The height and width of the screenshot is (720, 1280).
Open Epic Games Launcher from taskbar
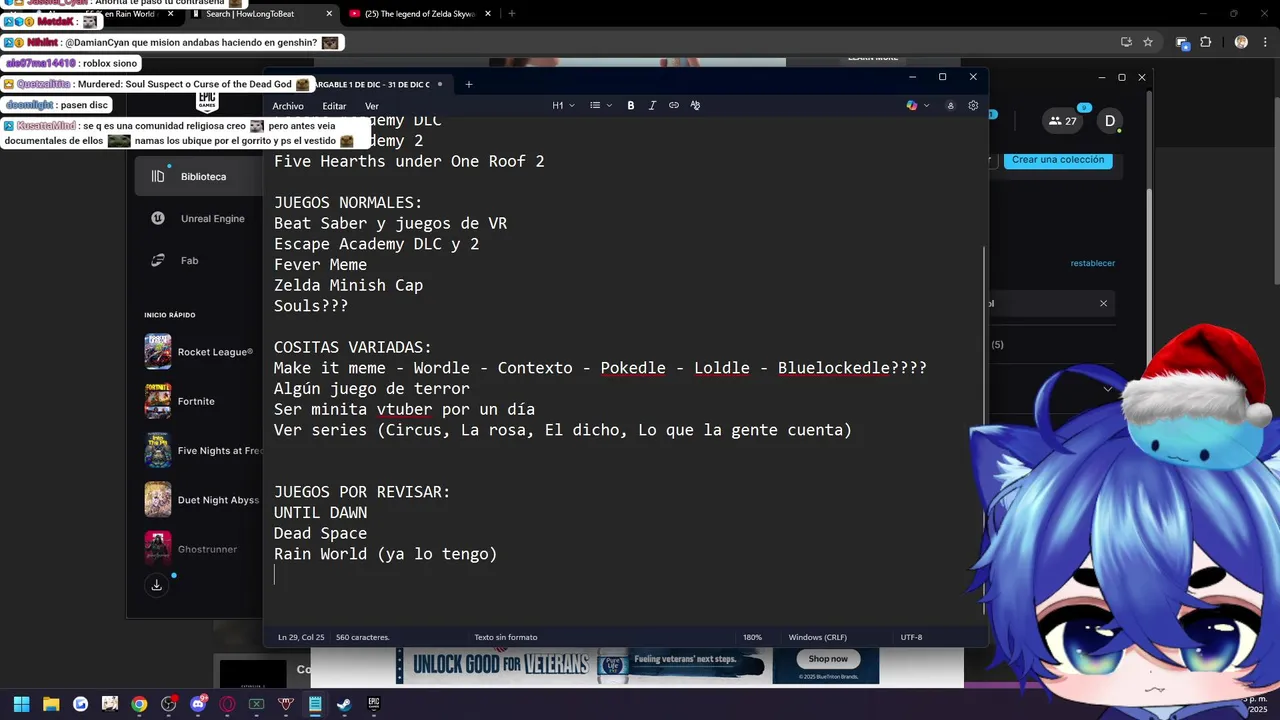pos(374,704)
